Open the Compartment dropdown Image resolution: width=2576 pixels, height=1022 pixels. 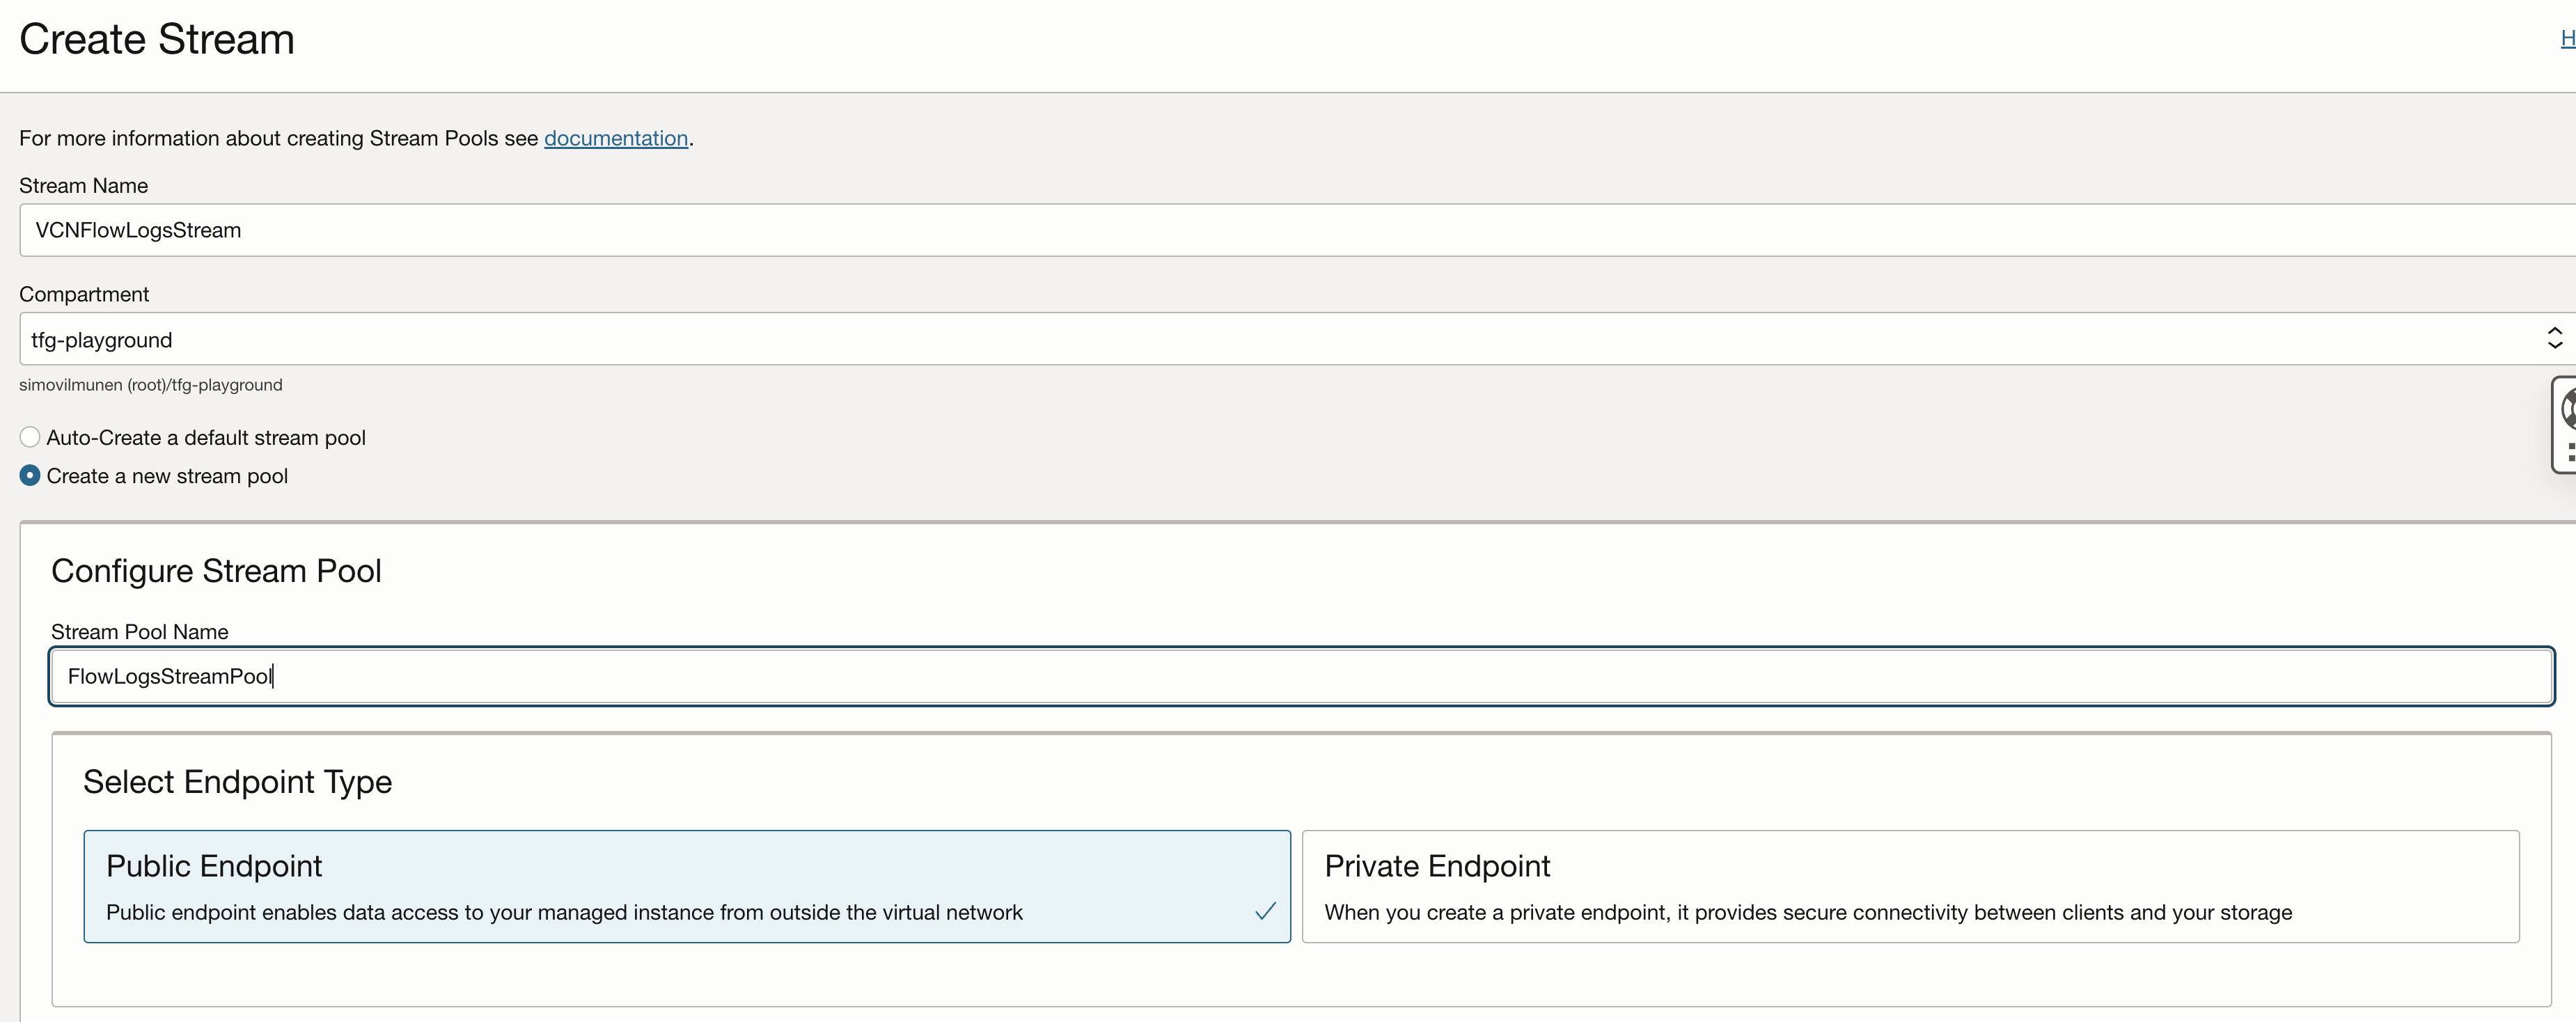1297,339
